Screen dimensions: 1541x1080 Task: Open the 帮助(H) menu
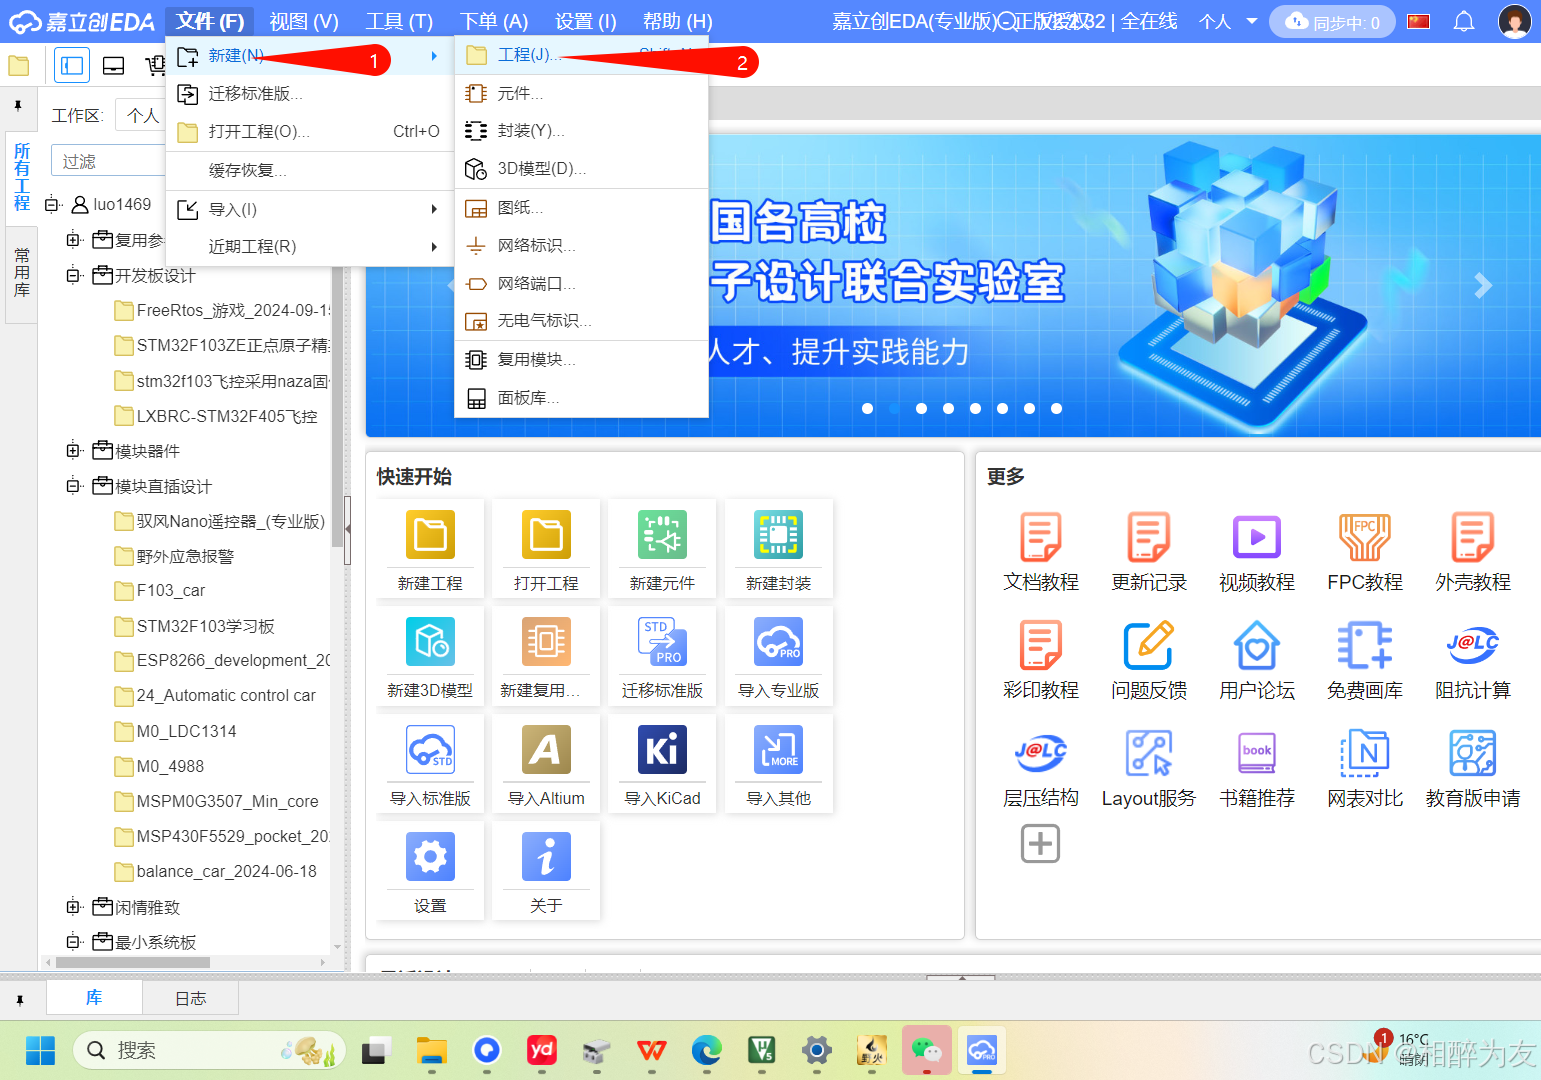pos(677,20)
